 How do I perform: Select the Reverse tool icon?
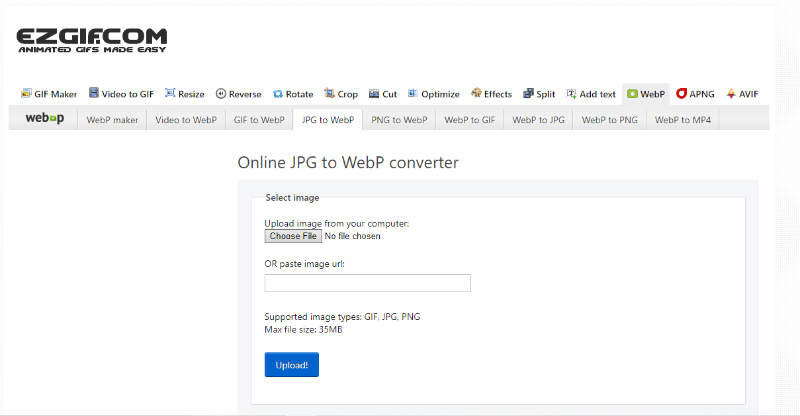(x=220, y=93)
